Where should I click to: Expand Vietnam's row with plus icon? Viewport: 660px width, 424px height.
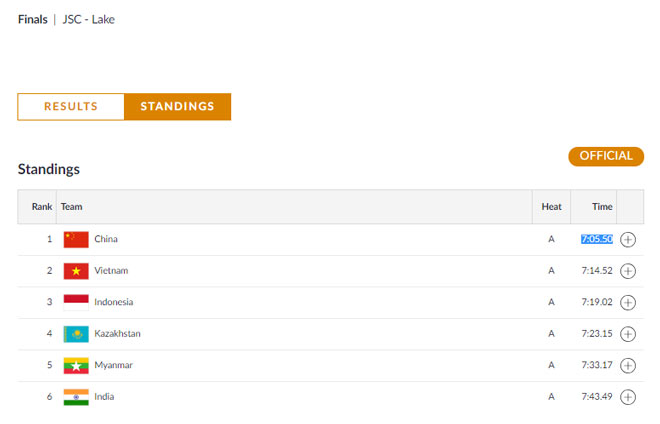pyautogui.click(x=628, y=271)
